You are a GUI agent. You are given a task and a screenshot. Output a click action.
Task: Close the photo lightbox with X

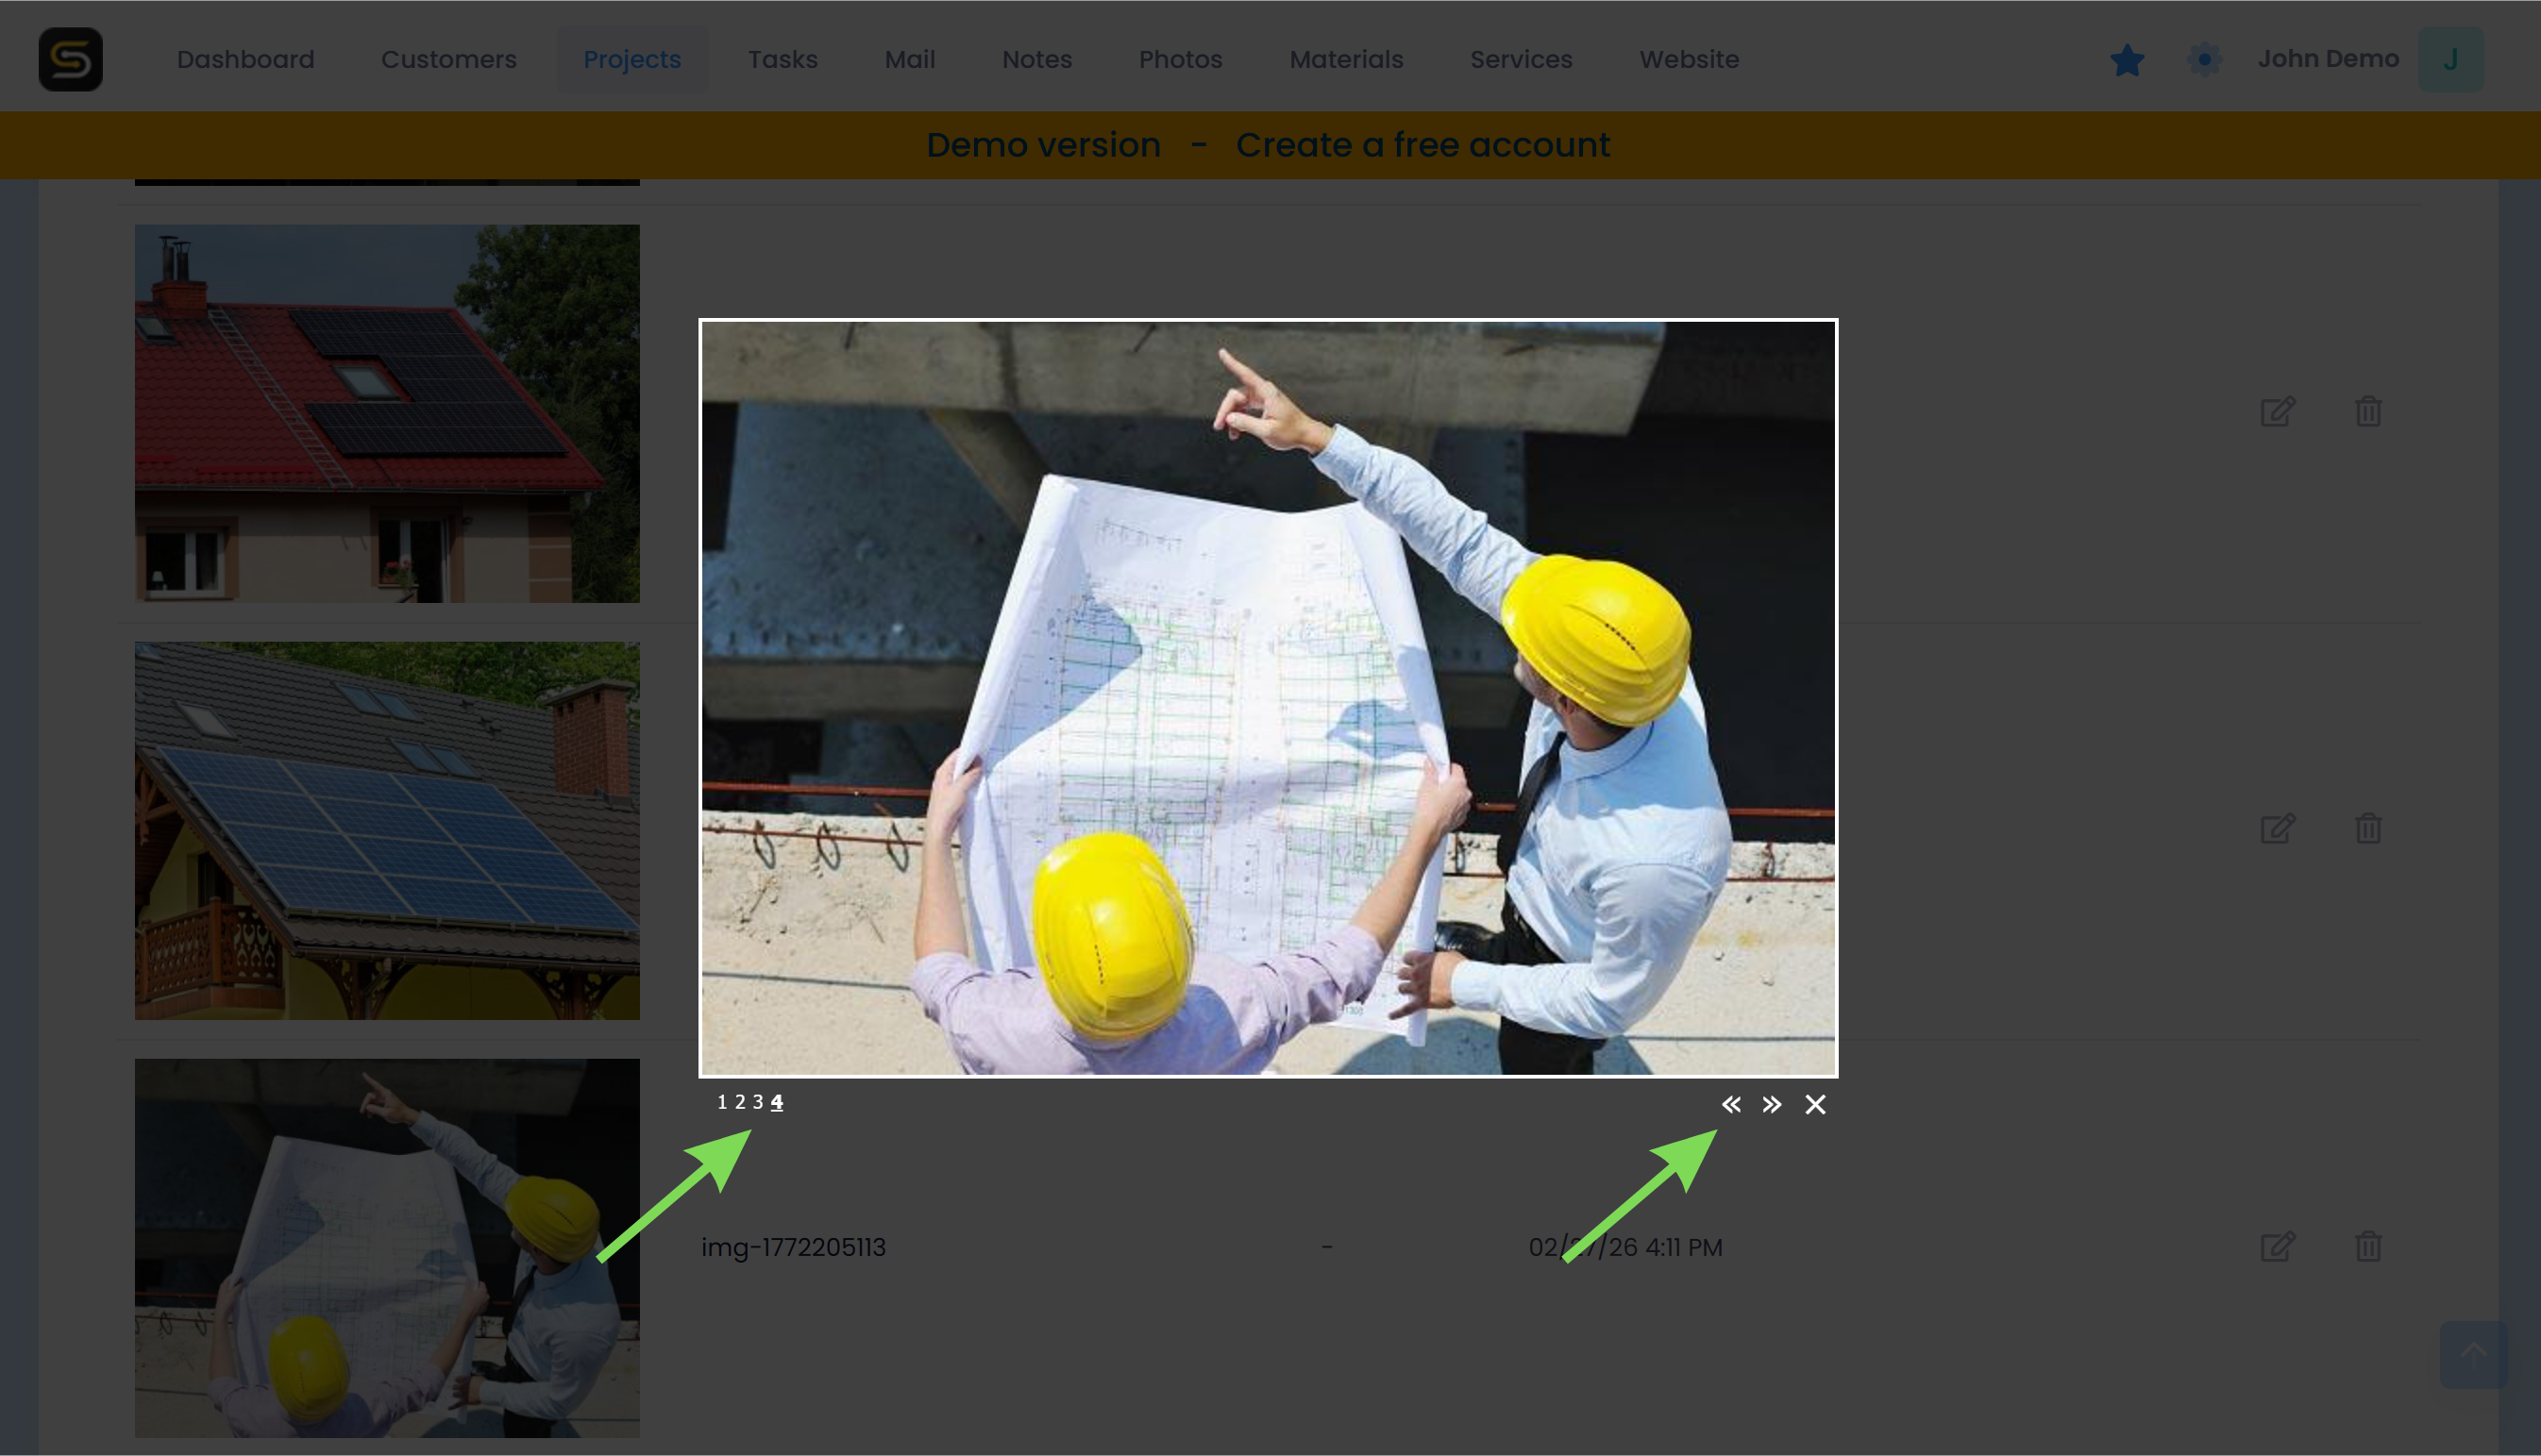1815,1104
